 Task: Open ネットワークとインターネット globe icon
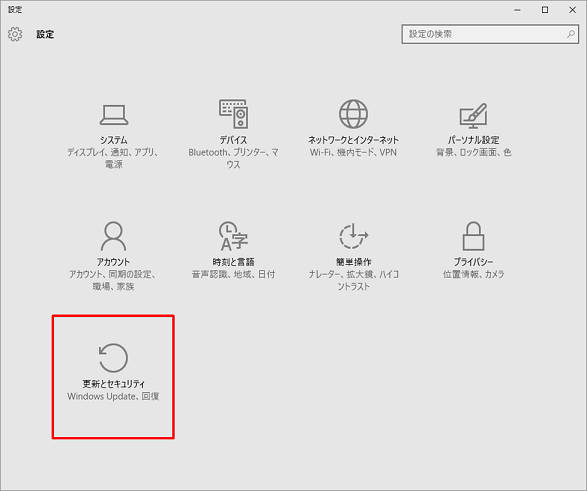point(353,114)
